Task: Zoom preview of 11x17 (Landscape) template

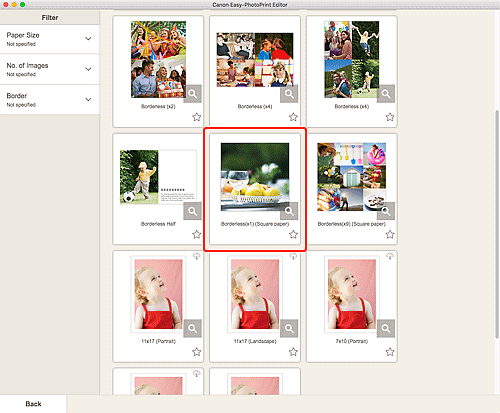Action: point(289,328)
